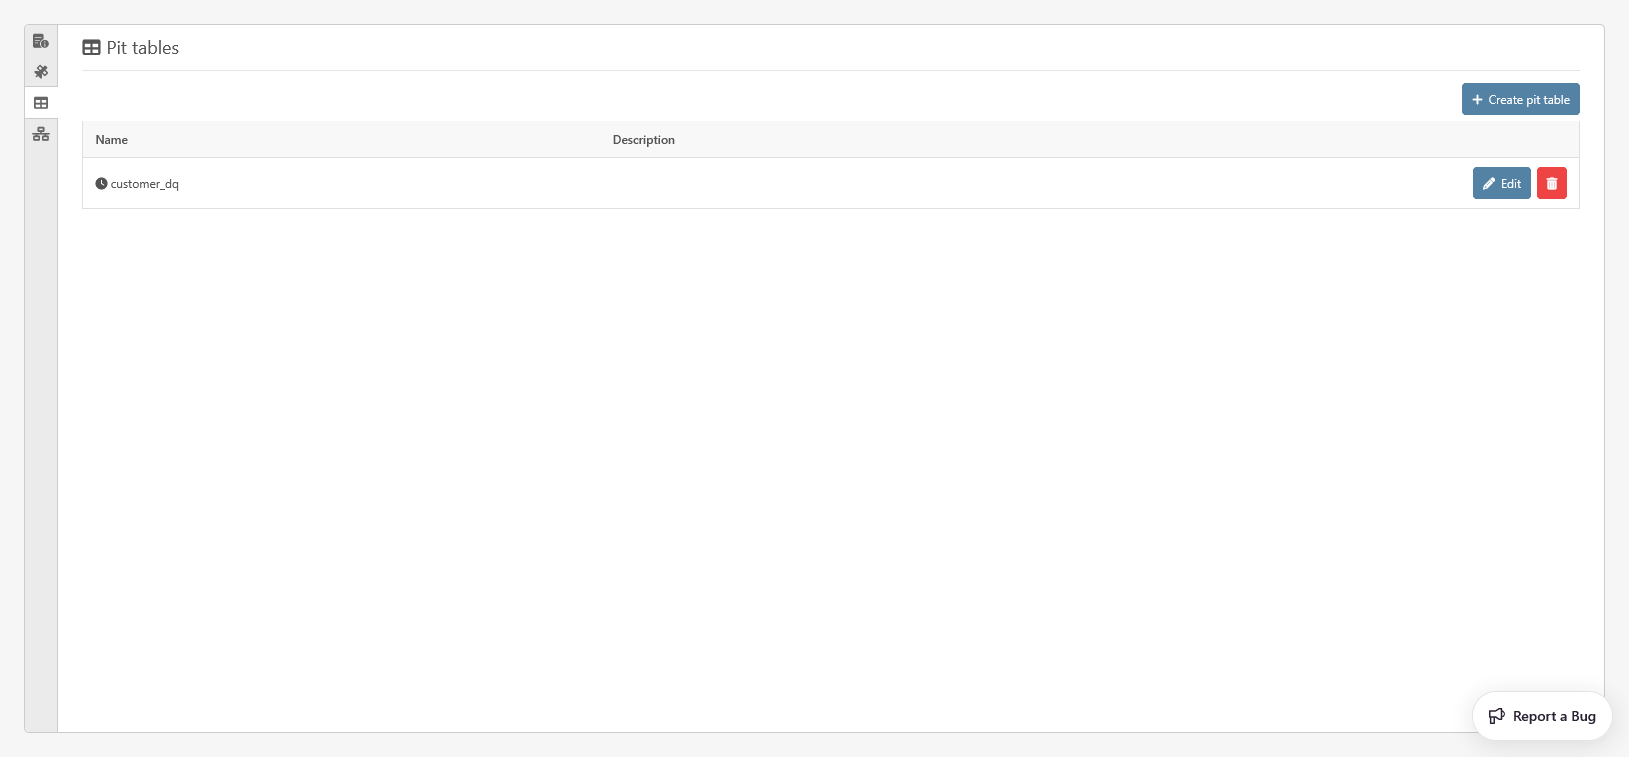
Task: Click the Create pit table button
Action: (1520, 99)
